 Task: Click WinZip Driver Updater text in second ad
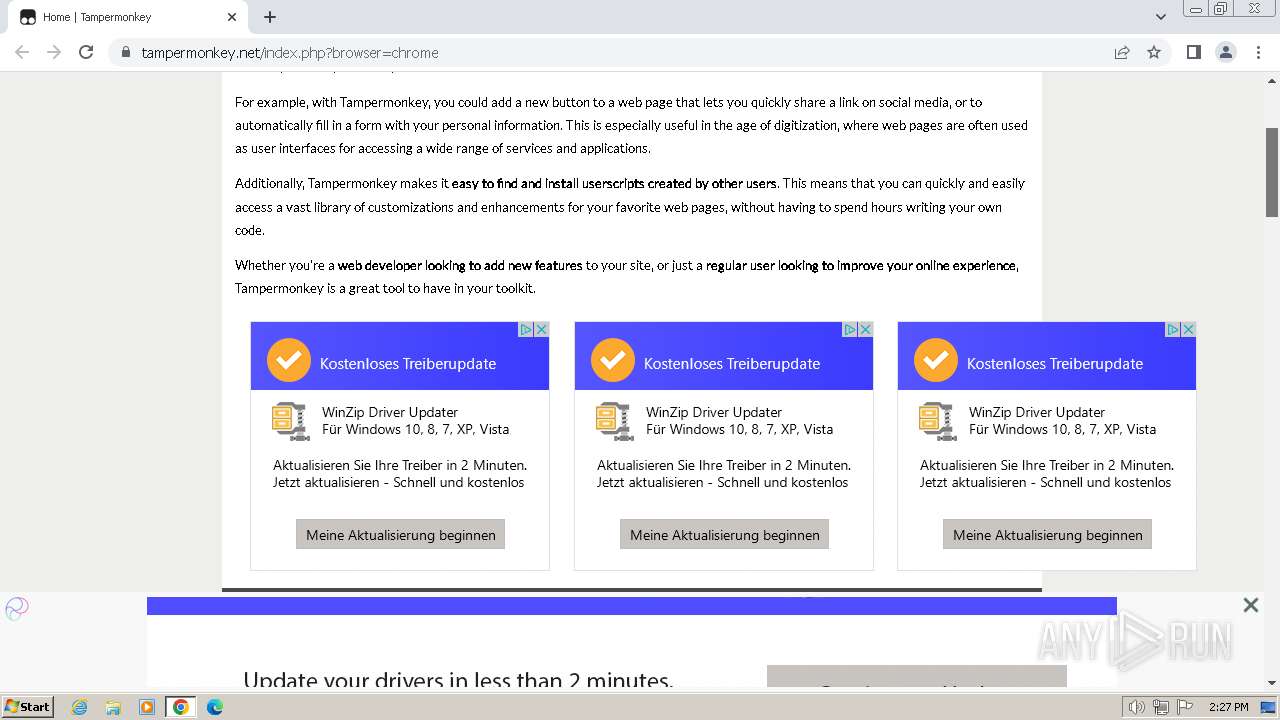pos(714,412)
